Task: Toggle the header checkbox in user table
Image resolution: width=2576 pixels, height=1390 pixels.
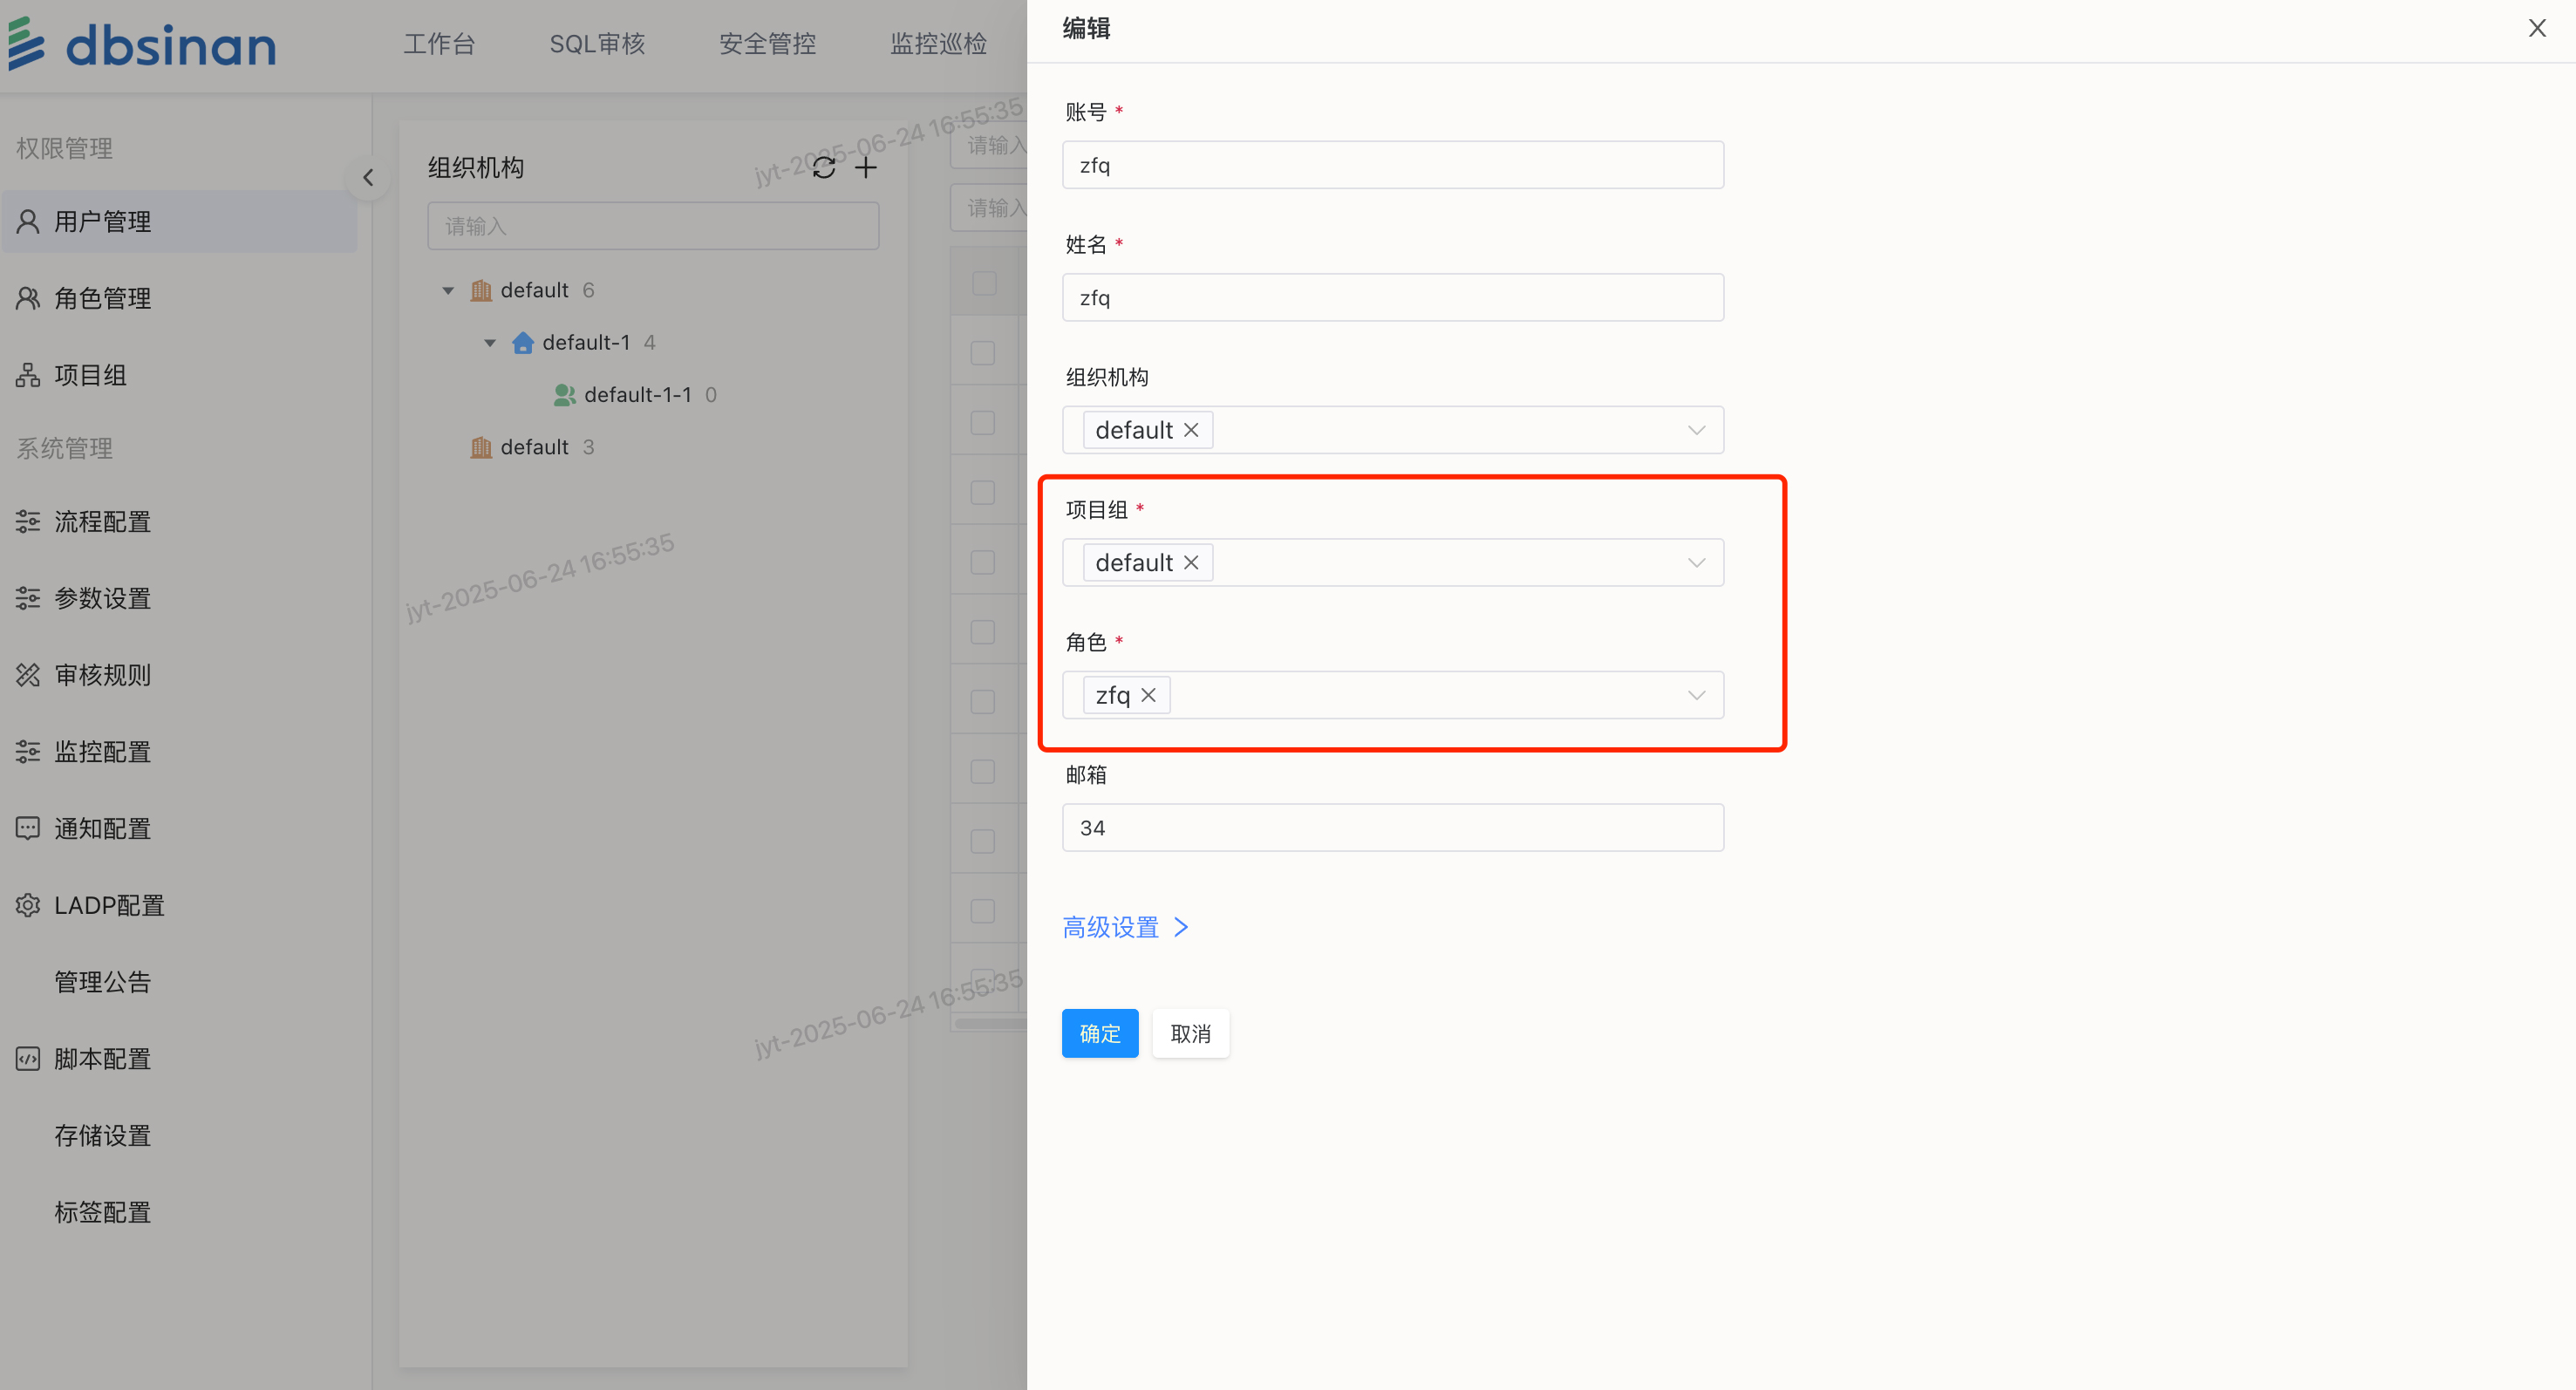Action: 984,284
